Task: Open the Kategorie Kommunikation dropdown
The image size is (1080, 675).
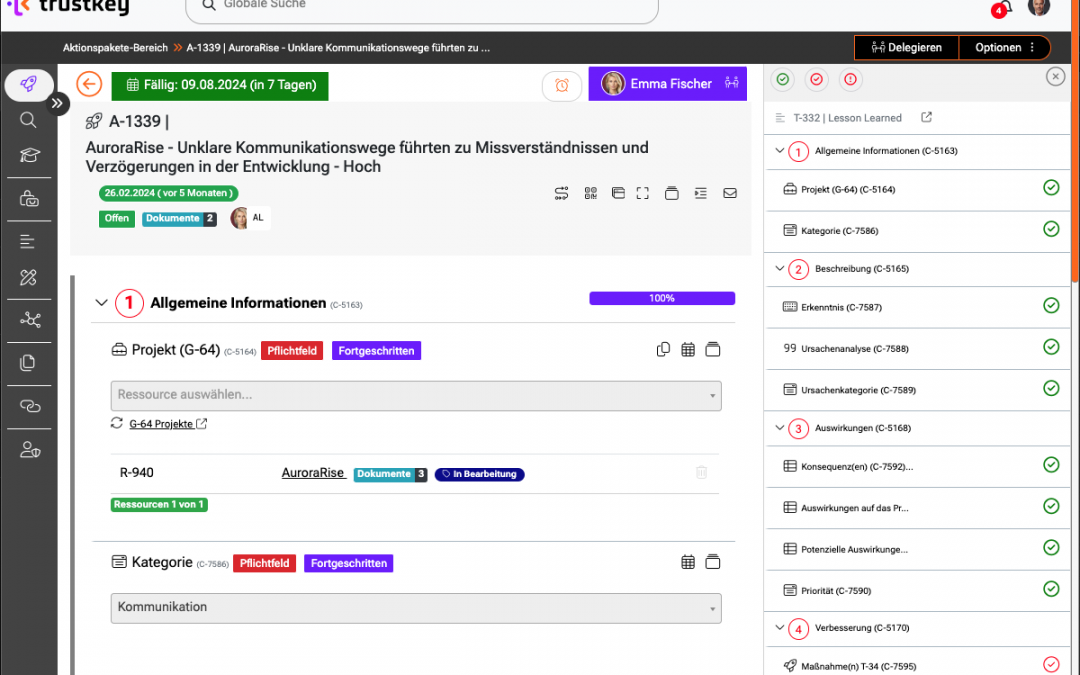Action: [415, 608]
